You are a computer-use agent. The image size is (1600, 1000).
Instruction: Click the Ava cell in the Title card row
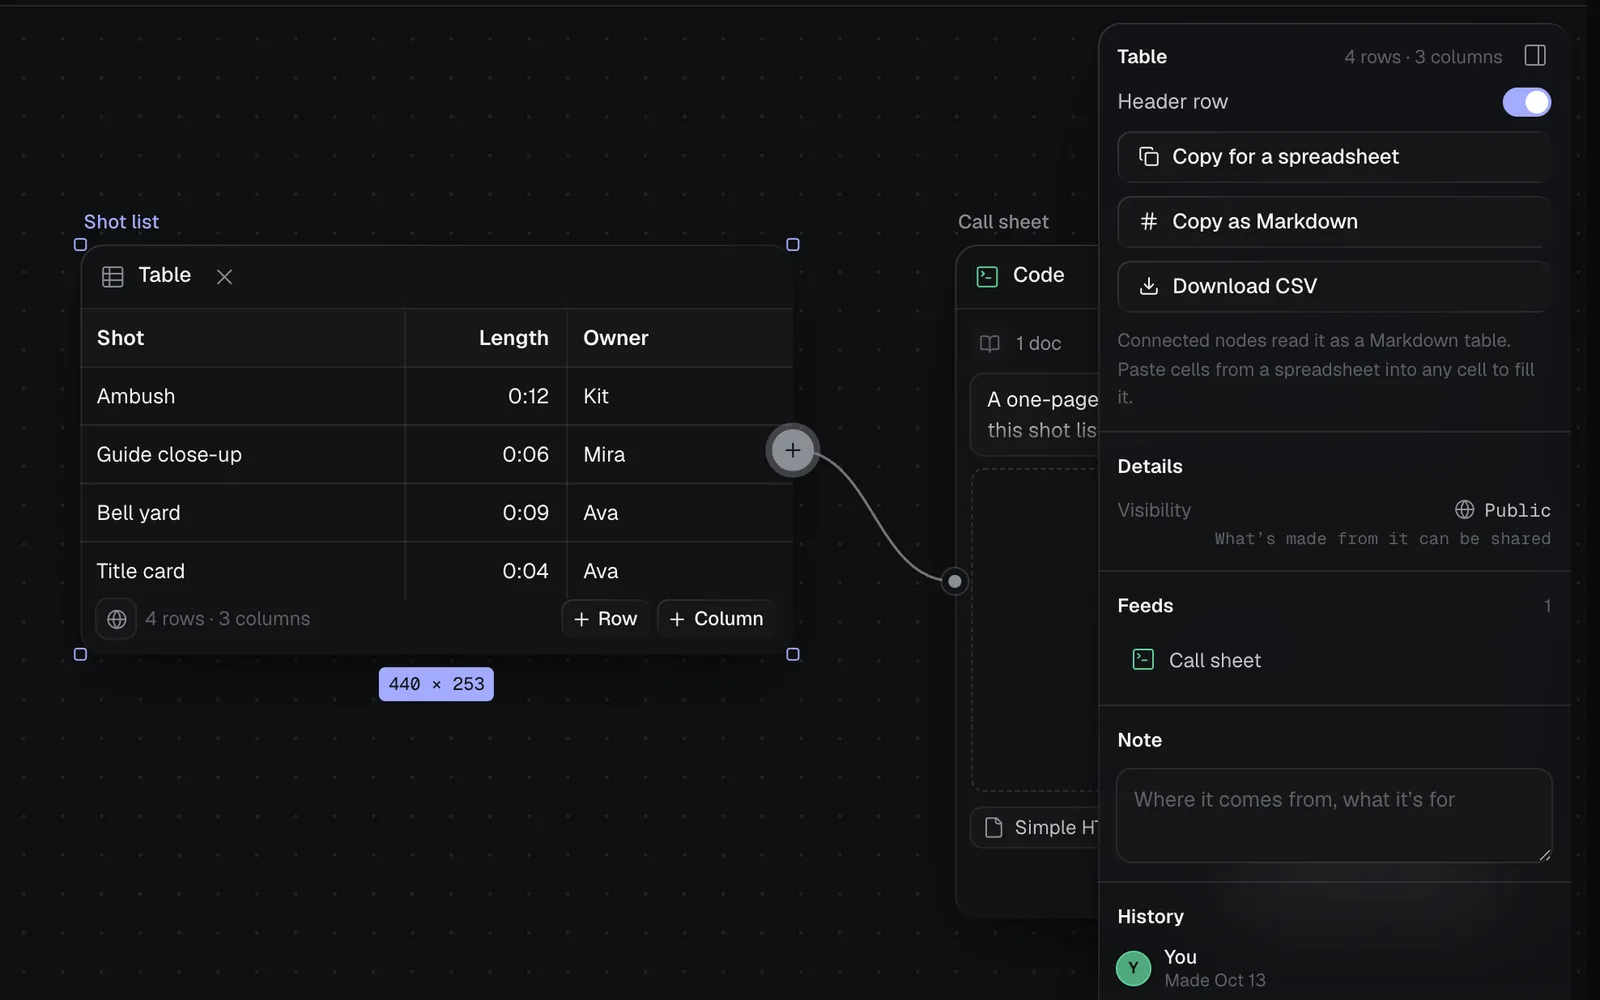680,571
